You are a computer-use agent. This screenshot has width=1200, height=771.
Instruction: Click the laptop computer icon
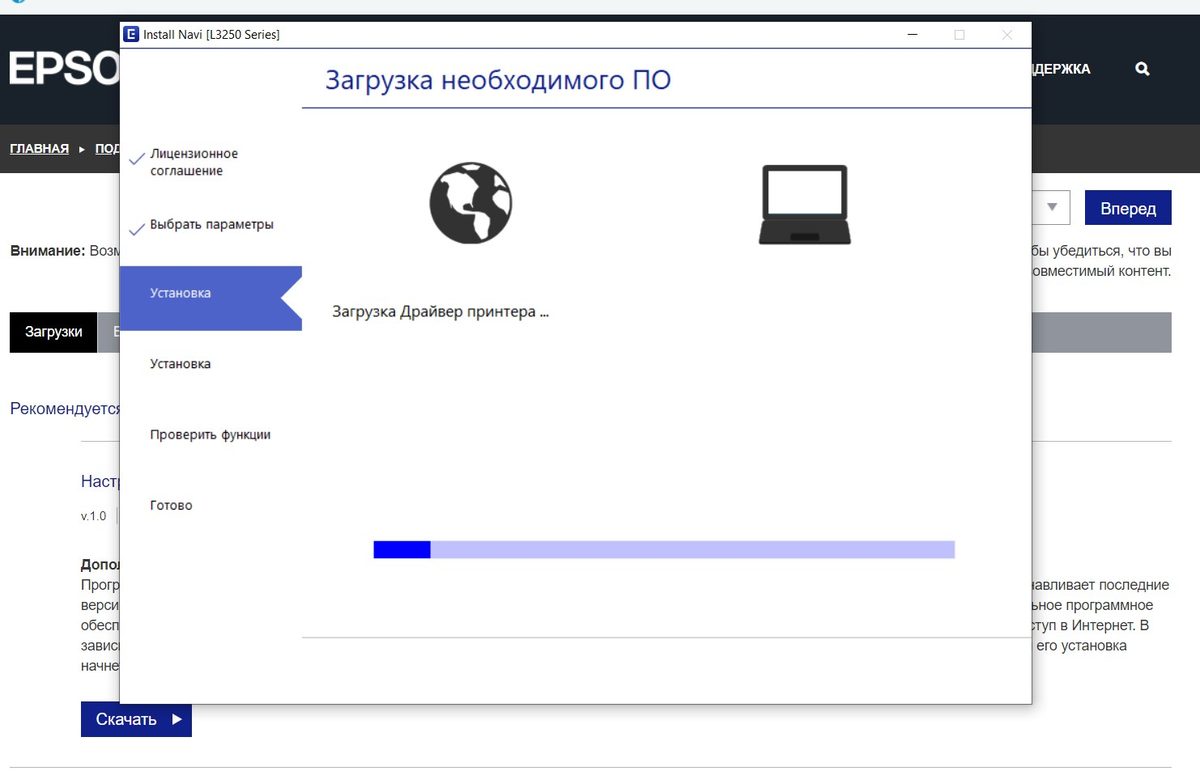[x=804, y=205]
